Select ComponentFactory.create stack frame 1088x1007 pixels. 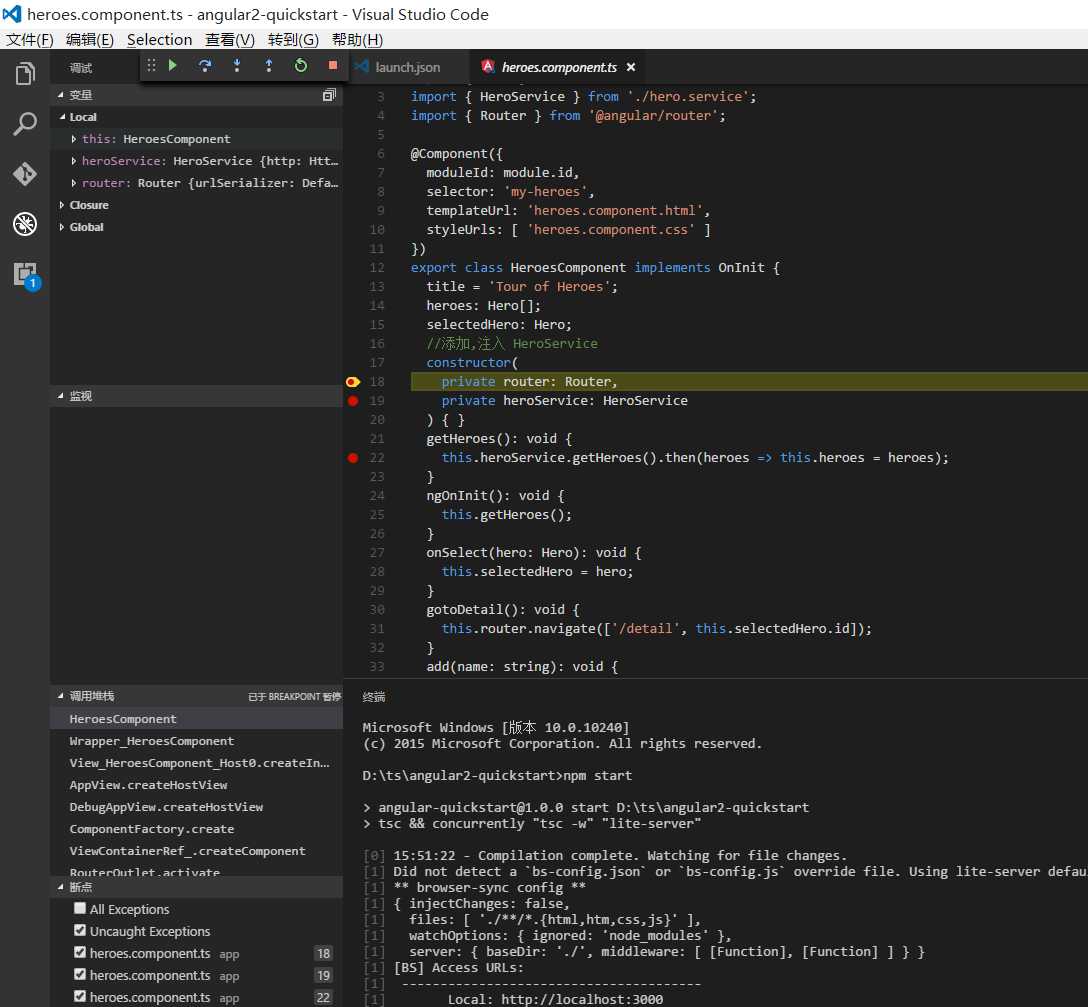(196, 829)
